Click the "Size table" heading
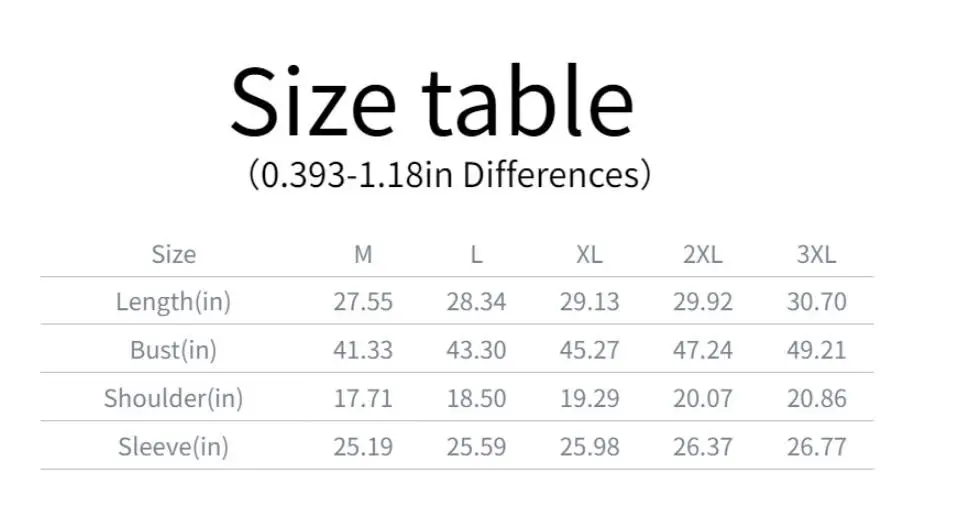Viewport: 962px width, 516px height. 431,102
